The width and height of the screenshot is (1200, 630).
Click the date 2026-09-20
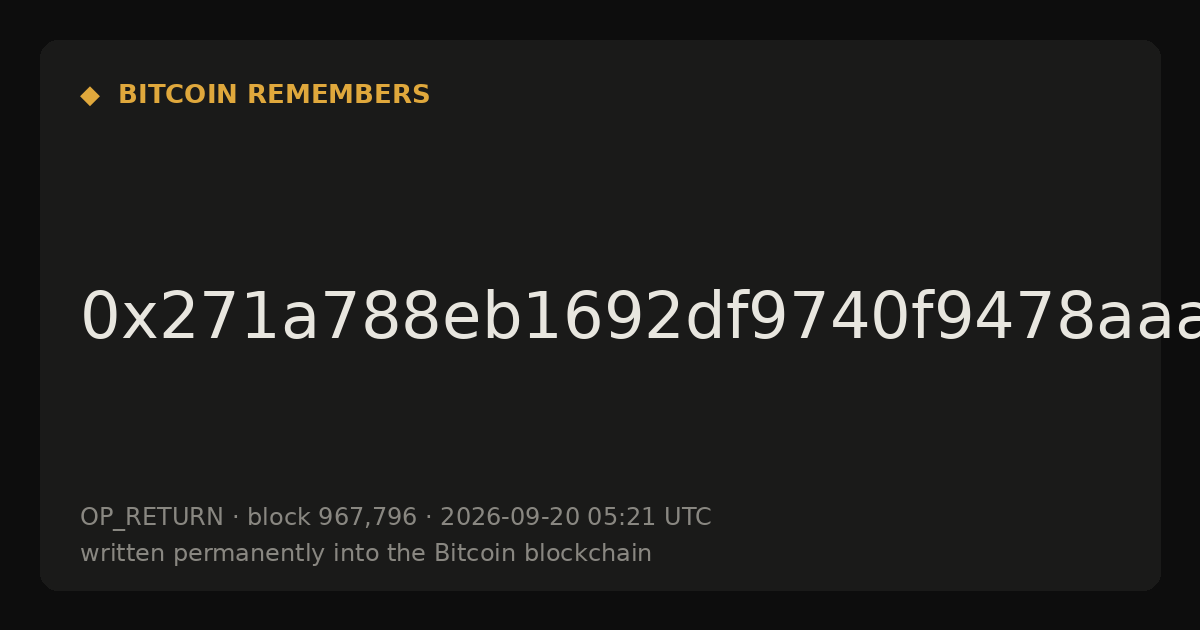coord(510,517)
